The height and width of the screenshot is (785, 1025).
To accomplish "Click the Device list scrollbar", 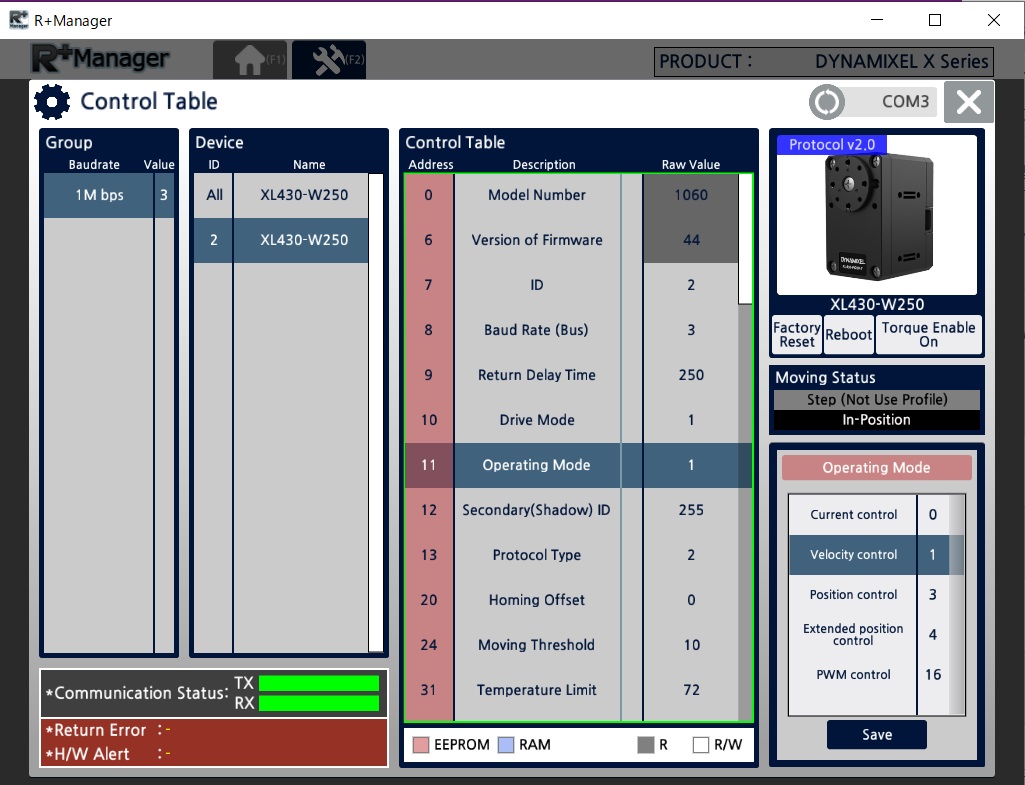I will click(x=376, y=412).
